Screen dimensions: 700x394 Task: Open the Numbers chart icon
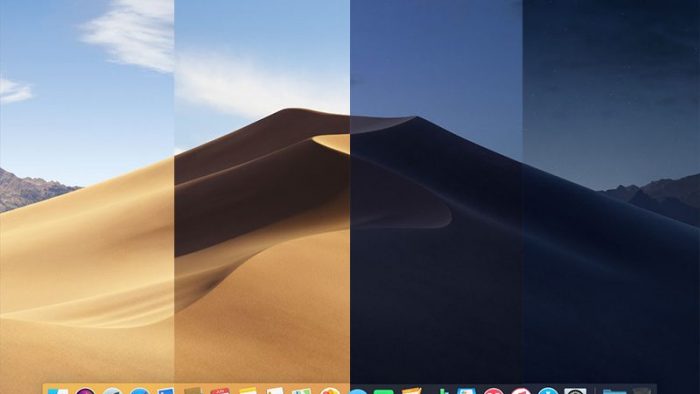[441, 391]
